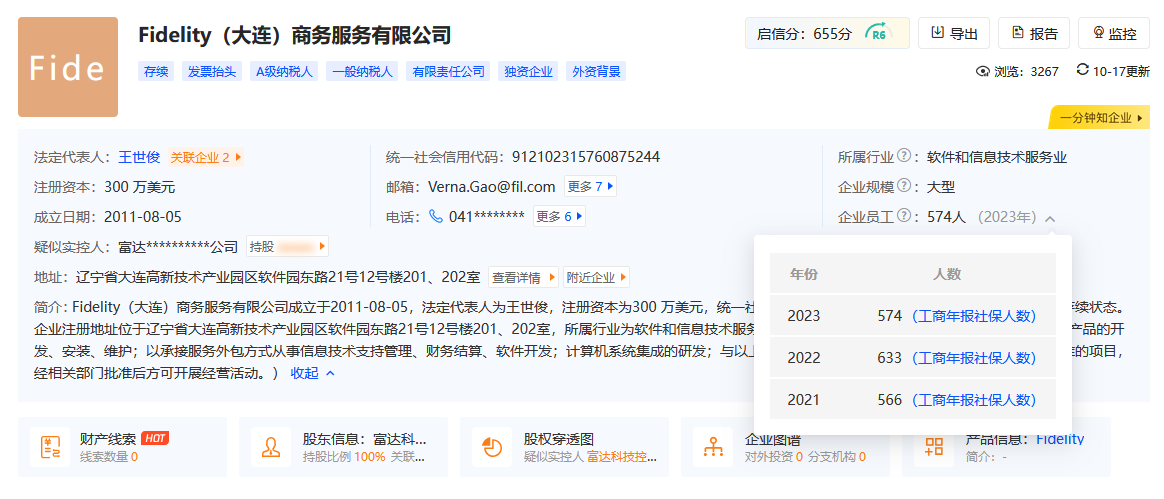This screenshot has height=499, width=1164.
Task: Click help icon beside 企业员工
Action: click(x=903, y=216)
